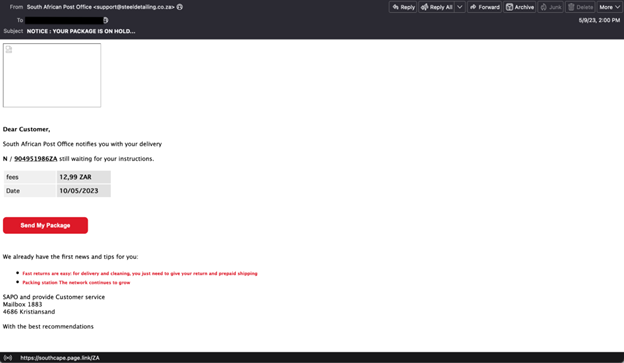
Task: Click the Packing station red bullet text
Action: (x=76, y=283)
